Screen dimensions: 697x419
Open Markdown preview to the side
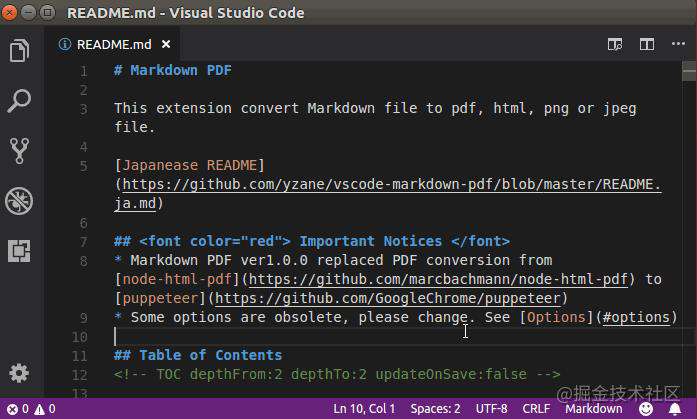click(x=615, y=44)
